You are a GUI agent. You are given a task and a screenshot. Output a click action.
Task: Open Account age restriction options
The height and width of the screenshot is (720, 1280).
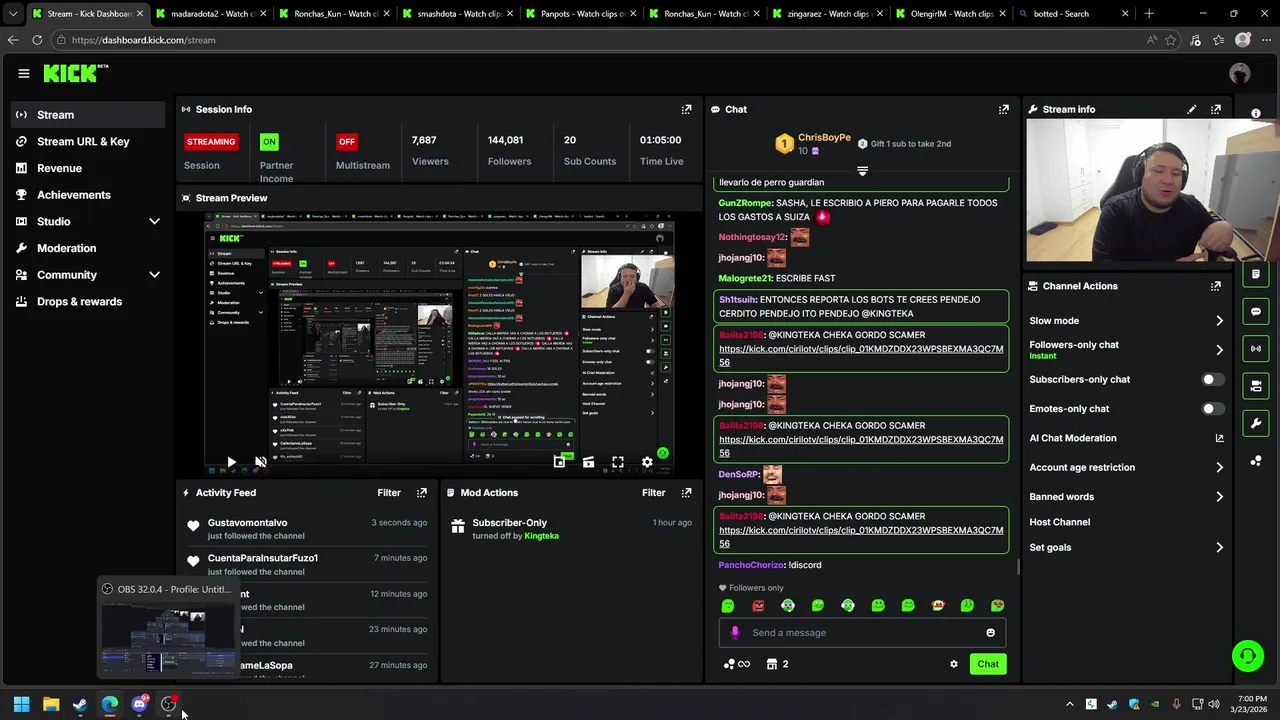1126,467
